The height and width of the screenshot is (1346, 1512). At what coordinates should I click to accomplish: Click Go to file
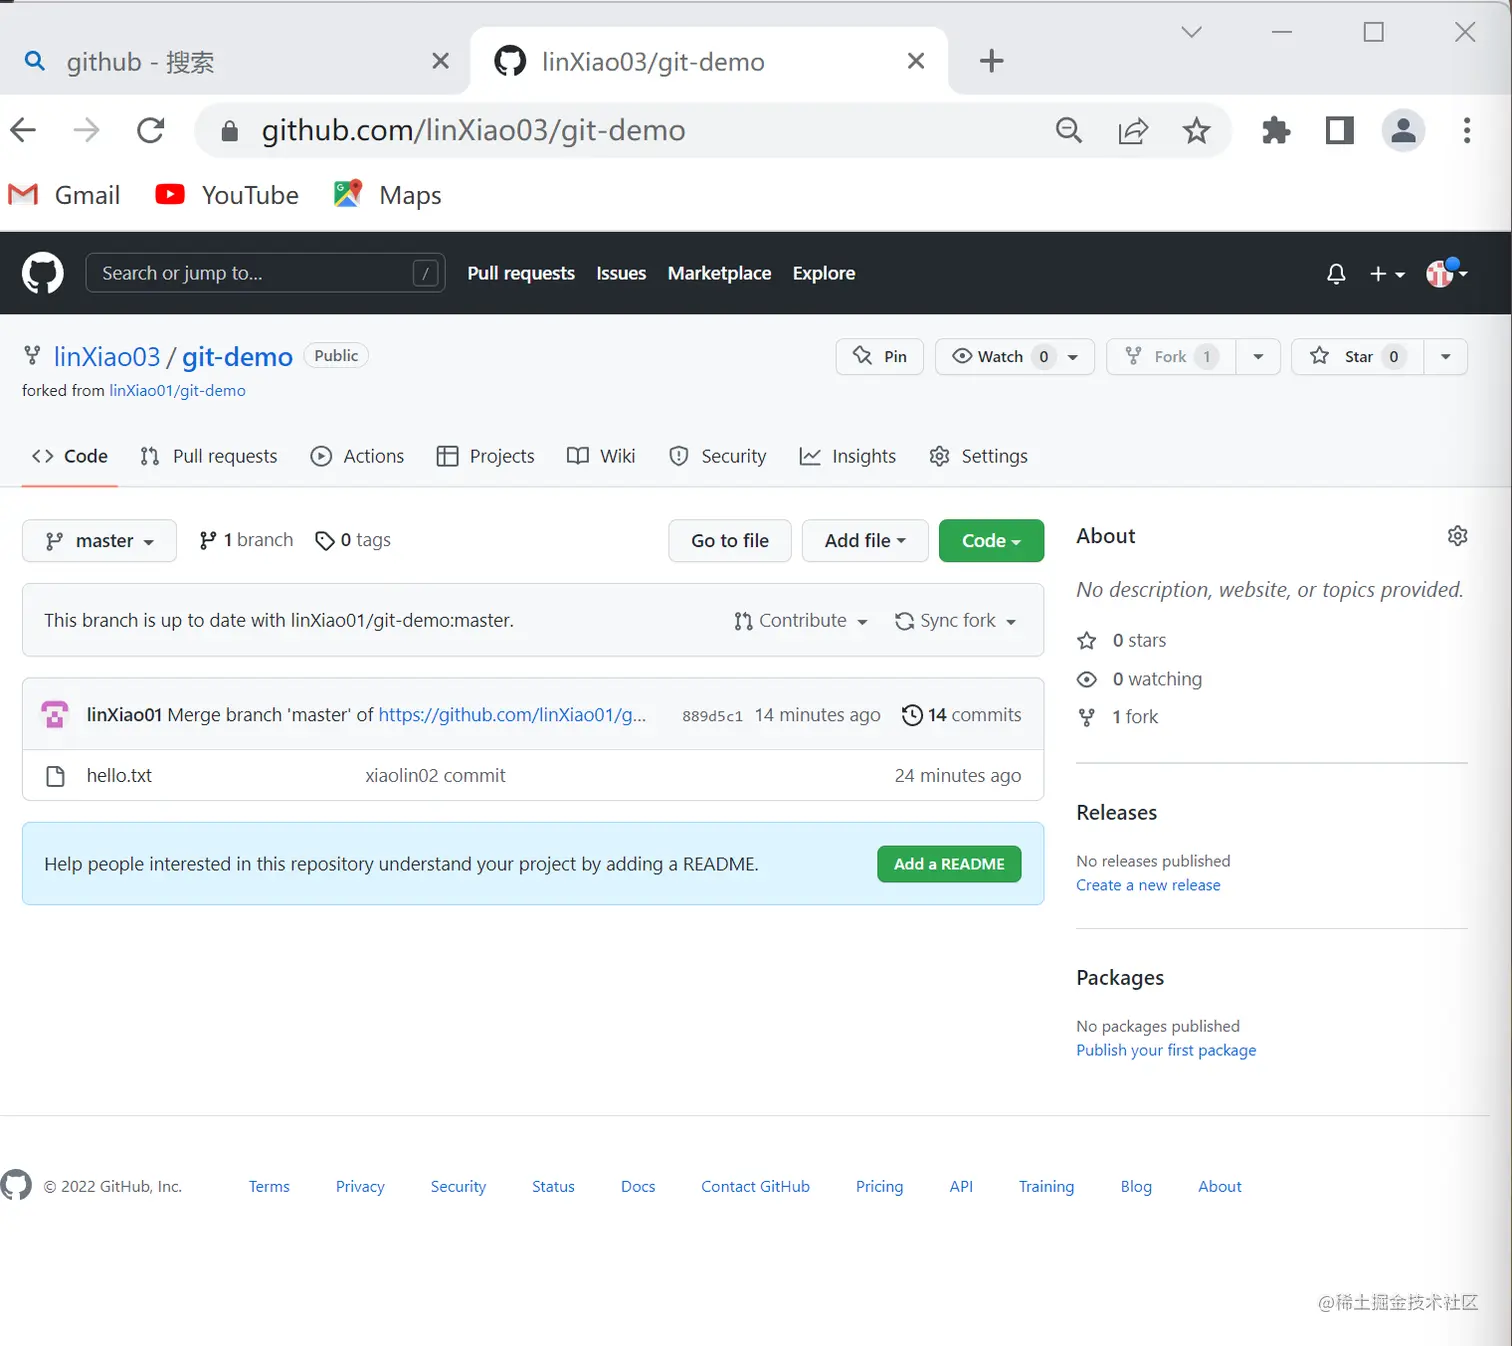pos(730,541)
